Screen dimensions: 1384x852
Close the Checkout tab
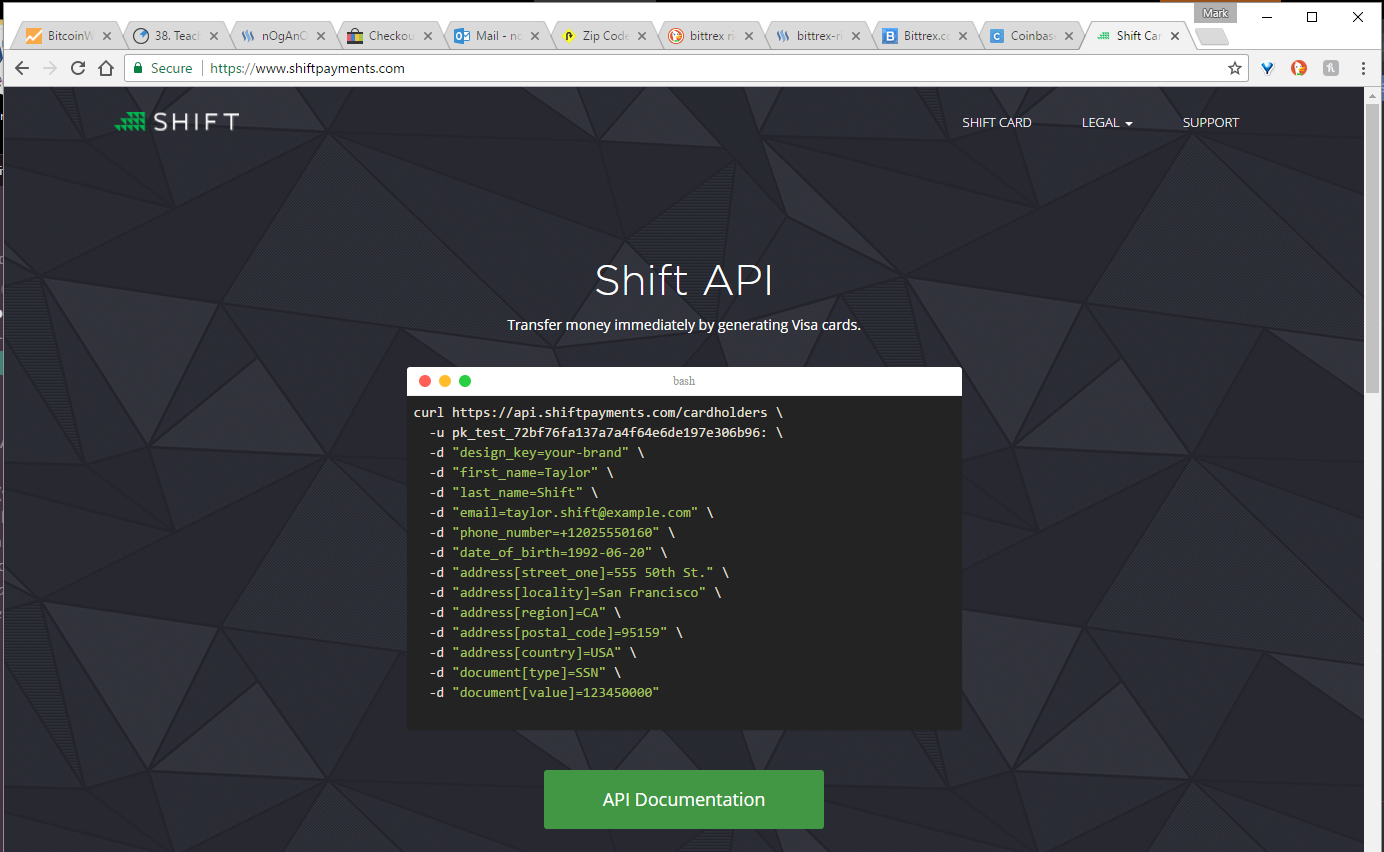pyautogui.click(x=428, y=36)
